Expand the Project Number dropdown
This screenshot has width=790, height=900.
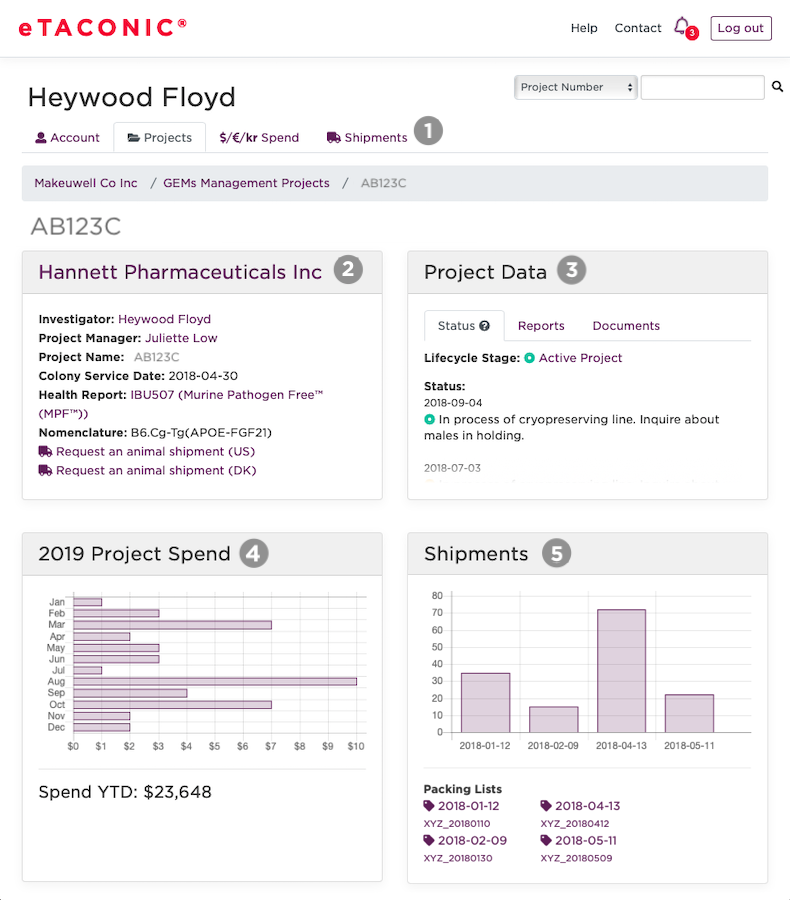(x=577, y=88)
